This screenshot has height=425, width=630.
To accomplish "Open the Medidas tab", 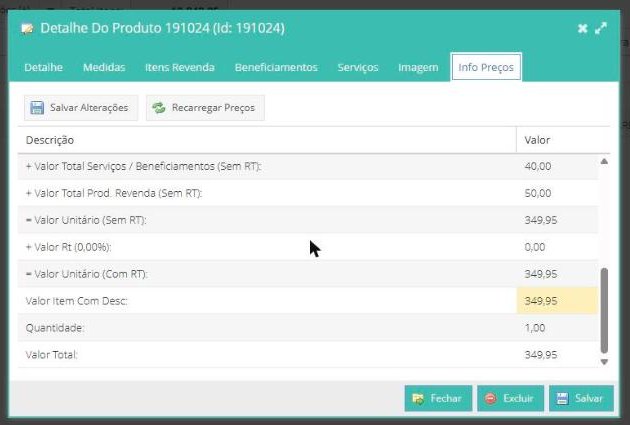I will click(x=104, y=67).
